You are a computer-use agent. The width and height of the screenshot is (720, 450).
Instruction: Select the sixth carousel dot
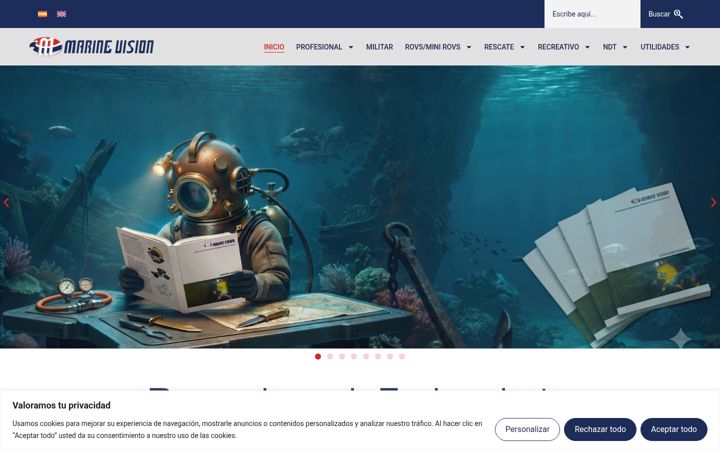pyautogui.click(x=378, y=356)
